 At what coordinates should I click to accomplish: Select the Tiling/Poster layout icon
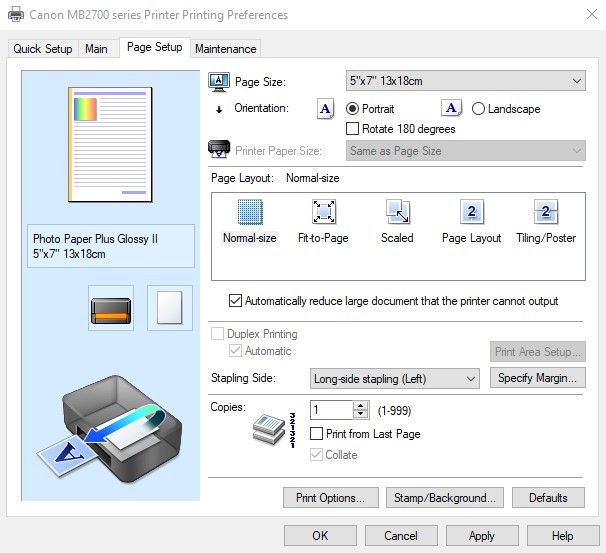546,212
